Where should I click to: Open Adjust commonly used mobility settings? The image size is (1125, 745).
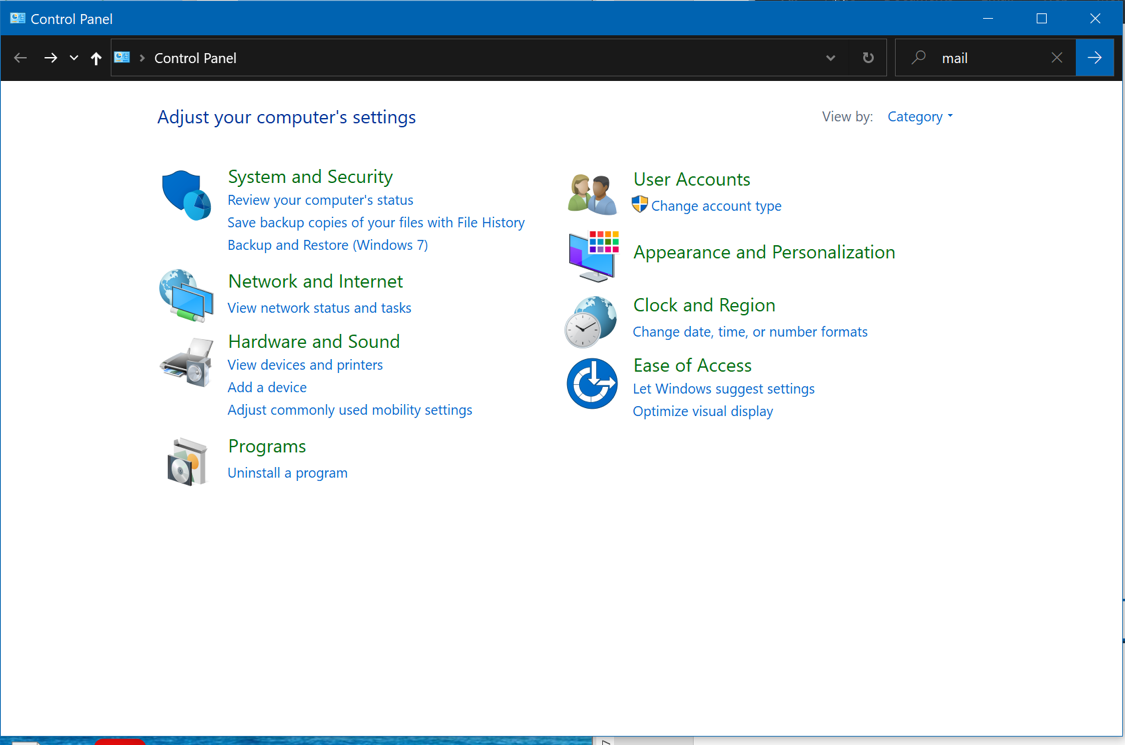pos(349,410)
